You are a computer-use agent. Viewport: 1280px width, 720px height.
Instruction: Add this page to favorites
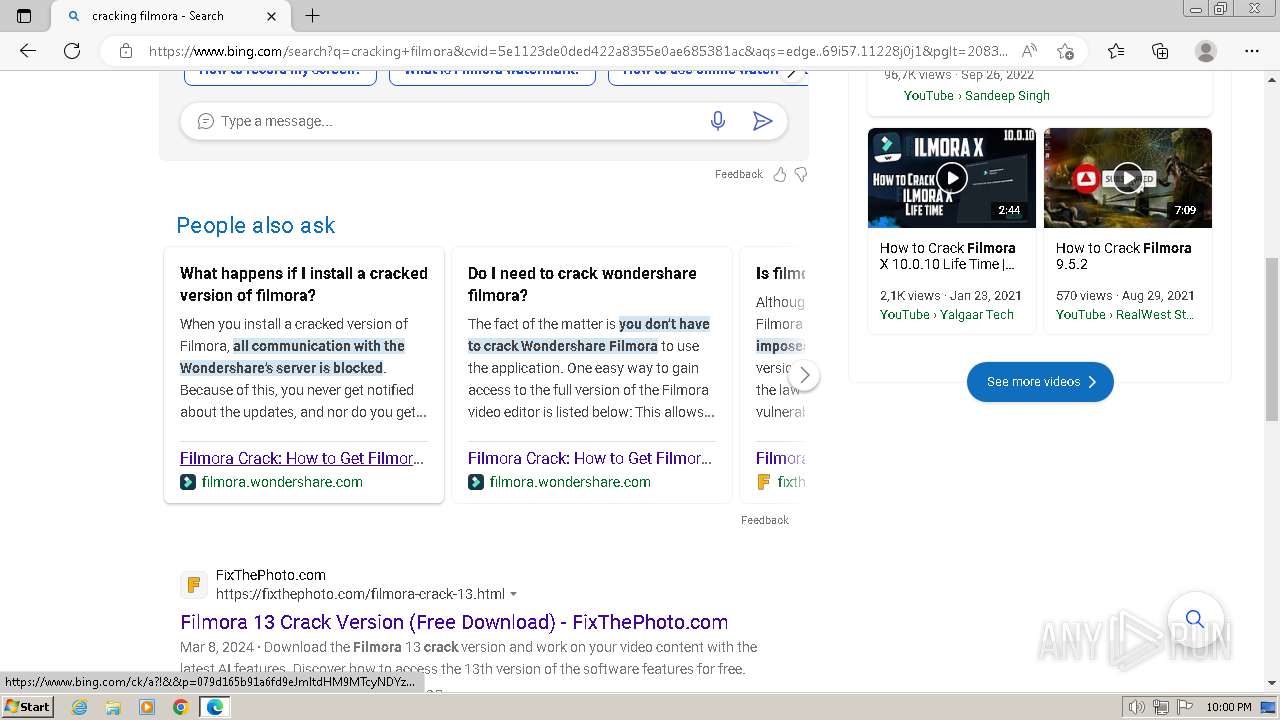[x=1066, y=51]
